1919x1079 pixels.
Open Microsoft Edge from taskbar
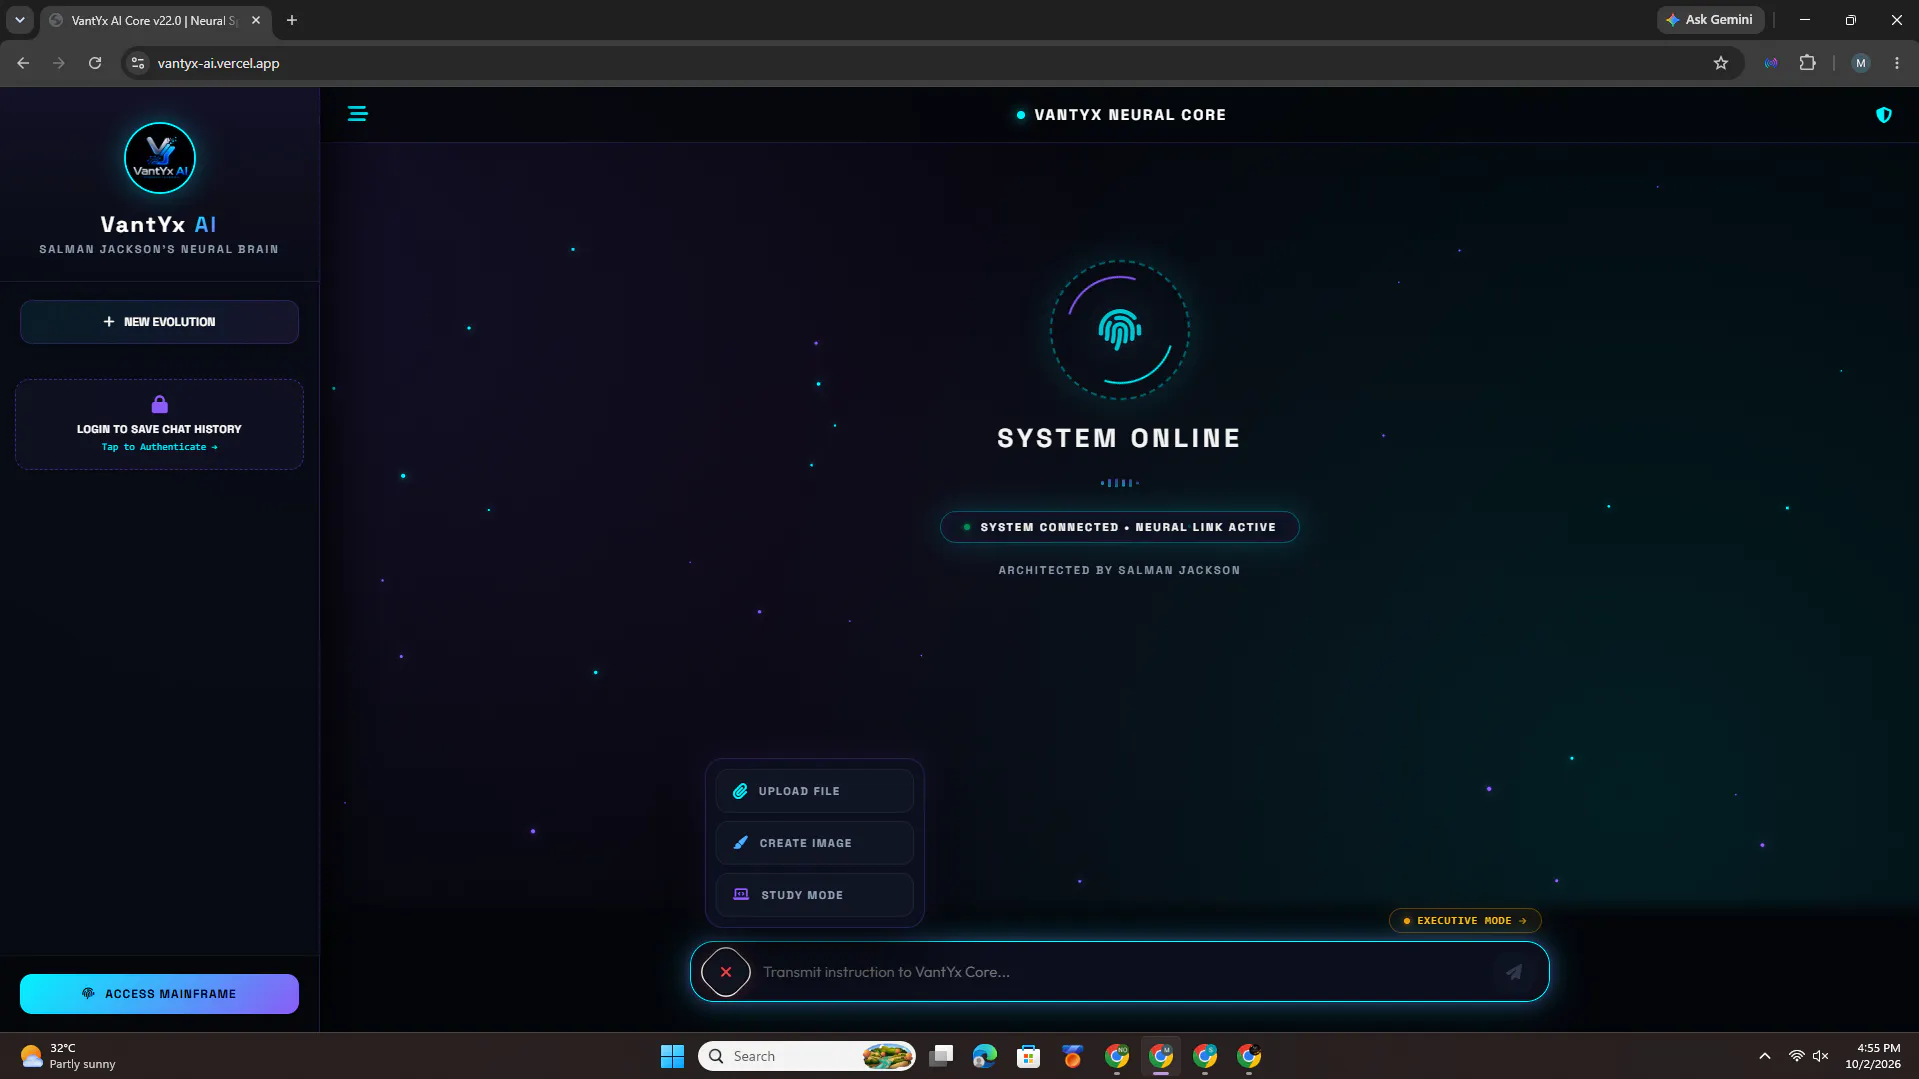985,1056
